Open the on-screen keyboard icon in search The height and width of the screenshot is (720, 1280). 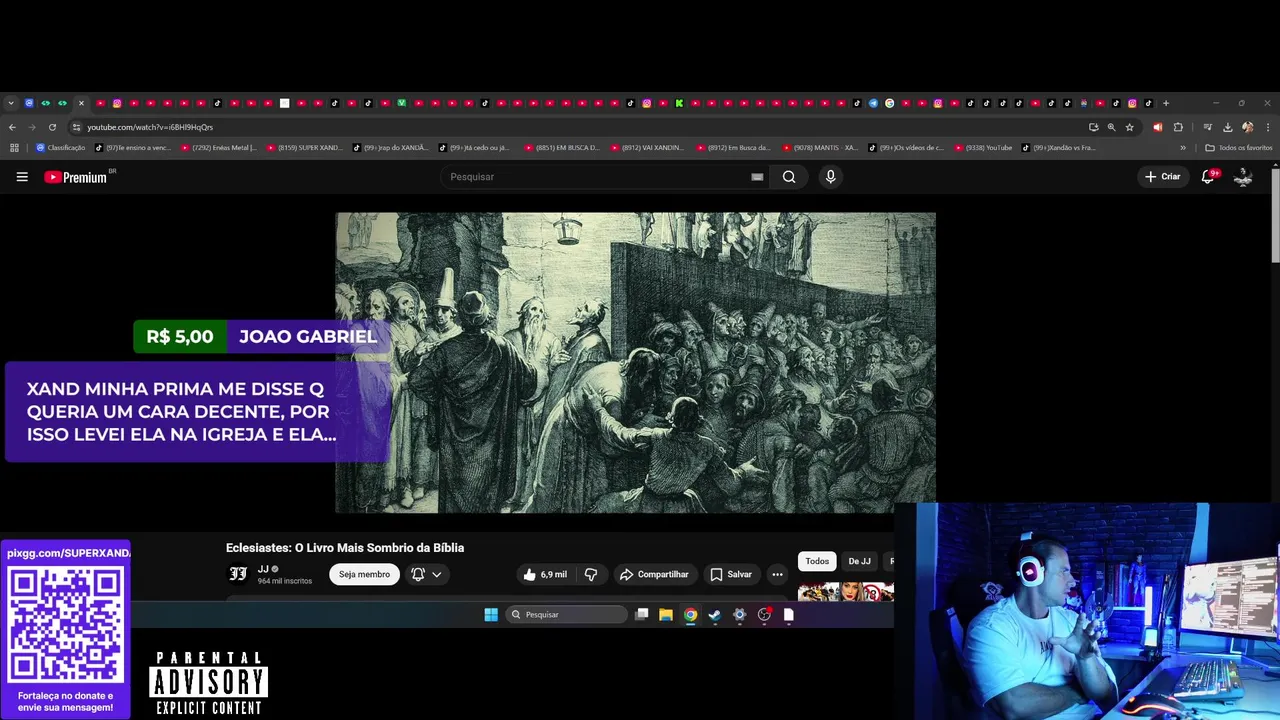pyautogui.click(x=757, y=177)
